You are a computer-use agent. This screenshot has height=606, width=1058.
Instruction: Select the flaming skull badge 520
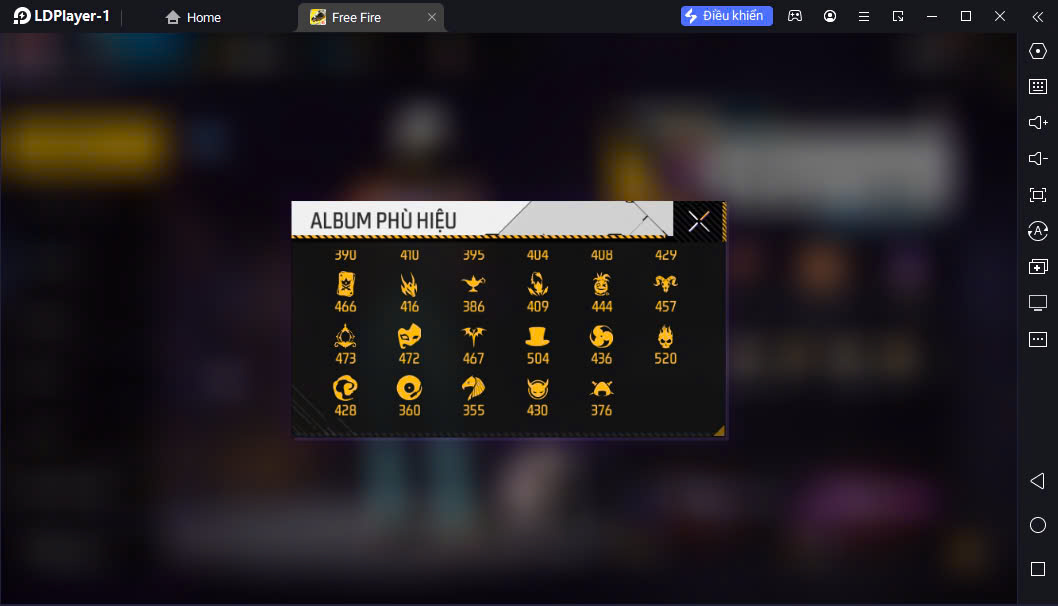[x=665, y=346]
